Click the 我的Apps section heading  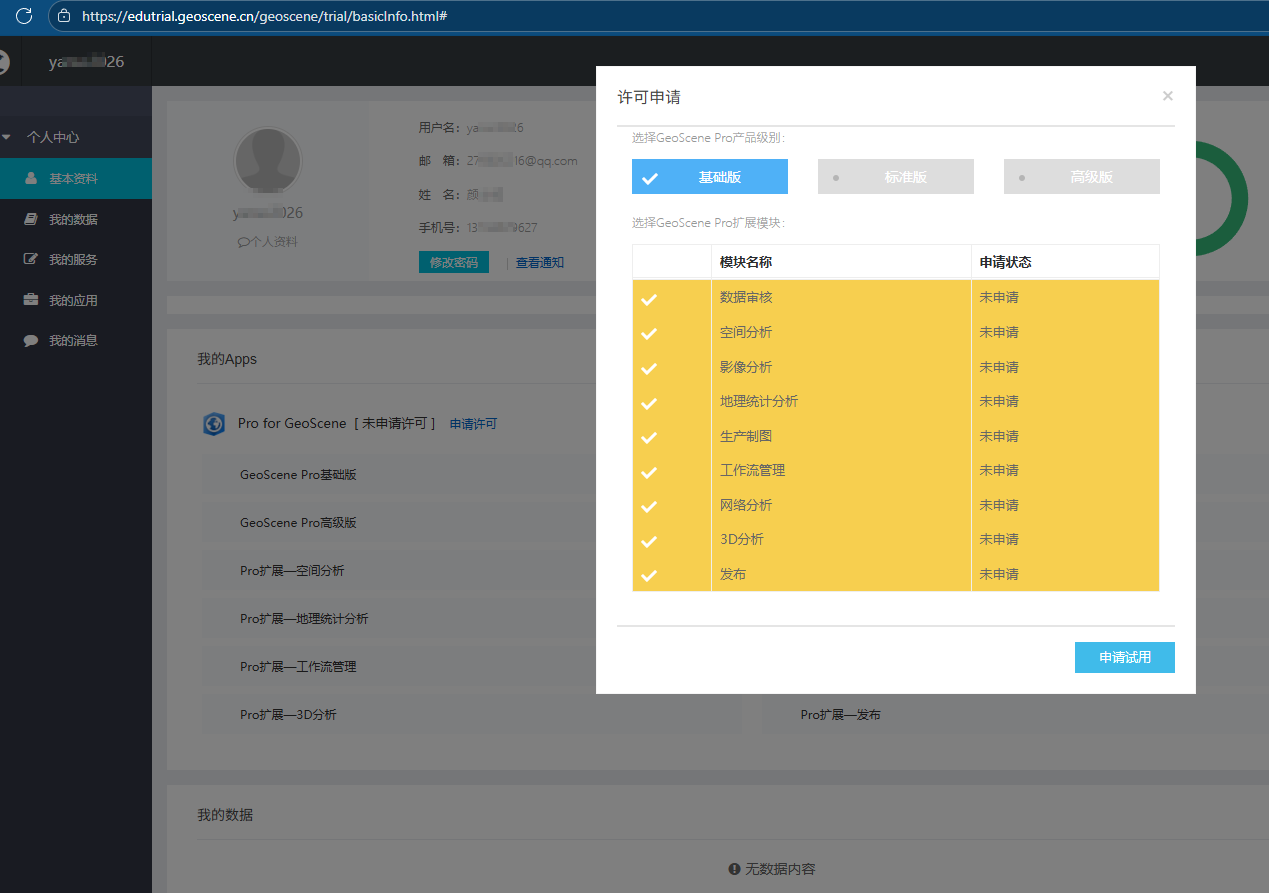227,359
